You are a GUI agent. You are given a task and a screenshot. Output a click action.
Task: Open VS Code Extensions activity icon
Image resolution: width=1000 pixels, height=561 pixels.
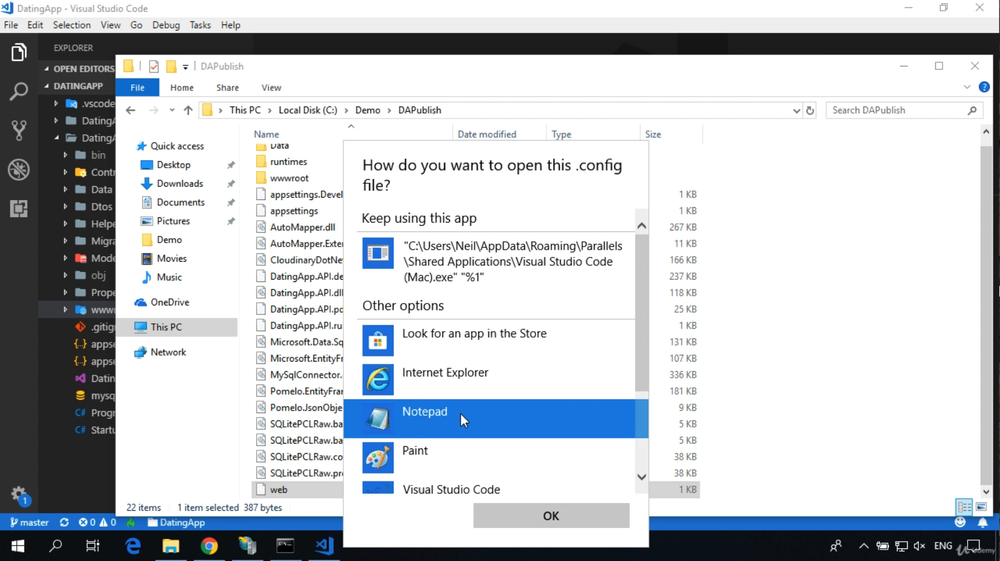18,208
